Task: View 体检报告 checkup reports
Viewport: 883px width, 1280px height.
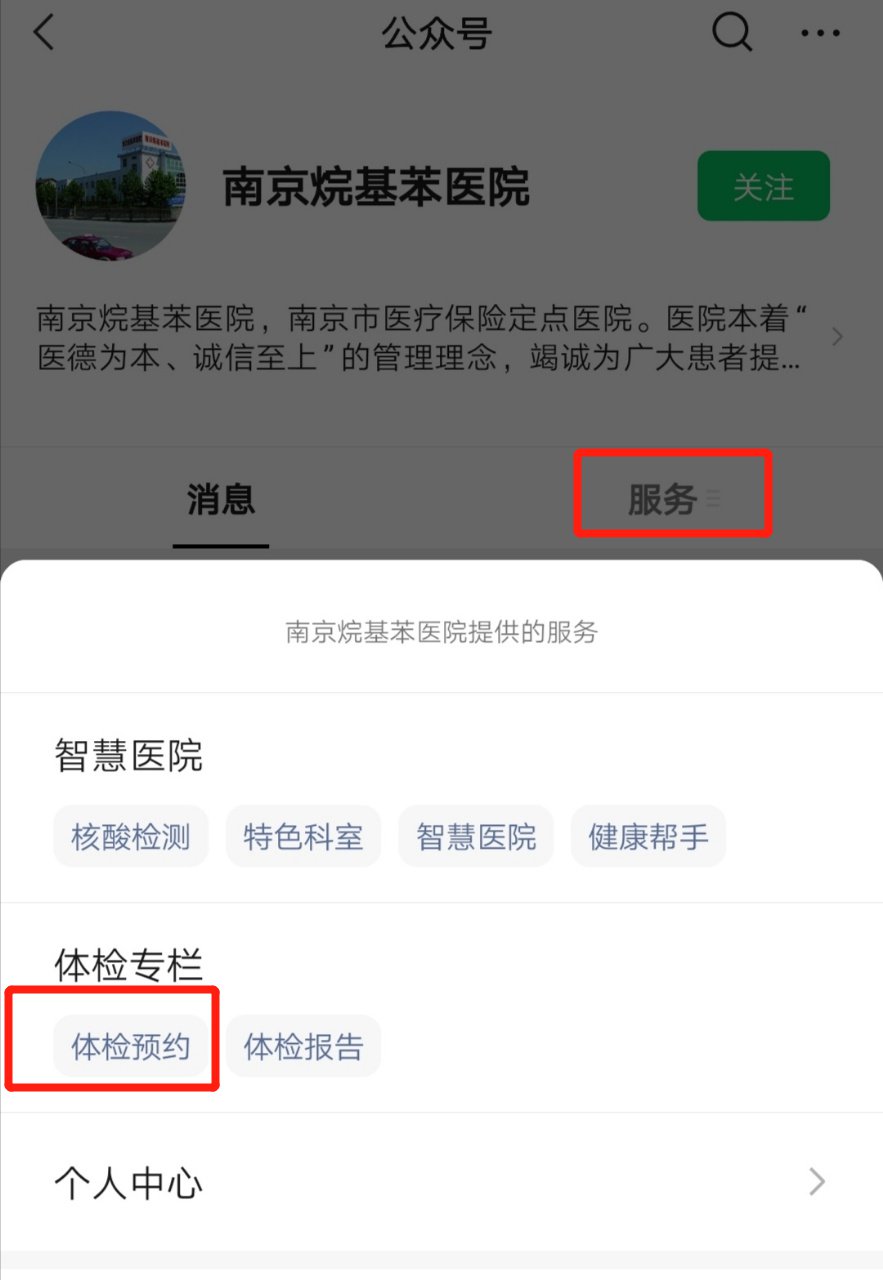Action: pos(303,1046)
